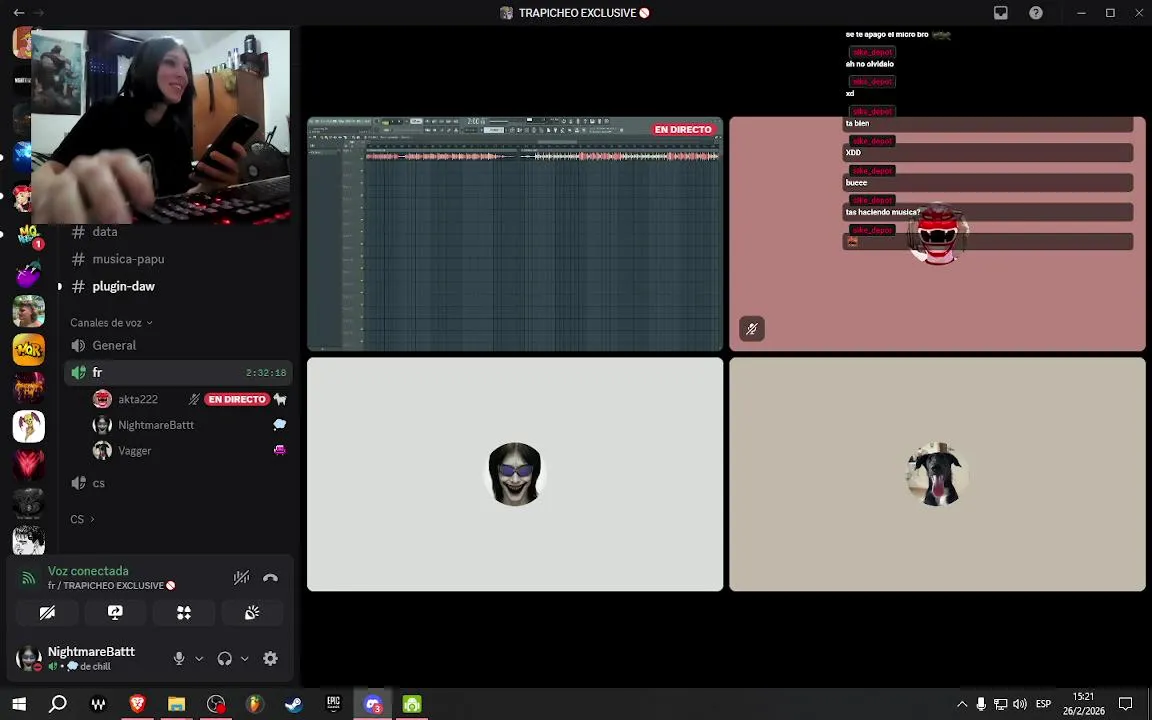The image size is (1152, 720).
Task: Toggle noise suppression in voice panel
Action: (x=241, y=577)
